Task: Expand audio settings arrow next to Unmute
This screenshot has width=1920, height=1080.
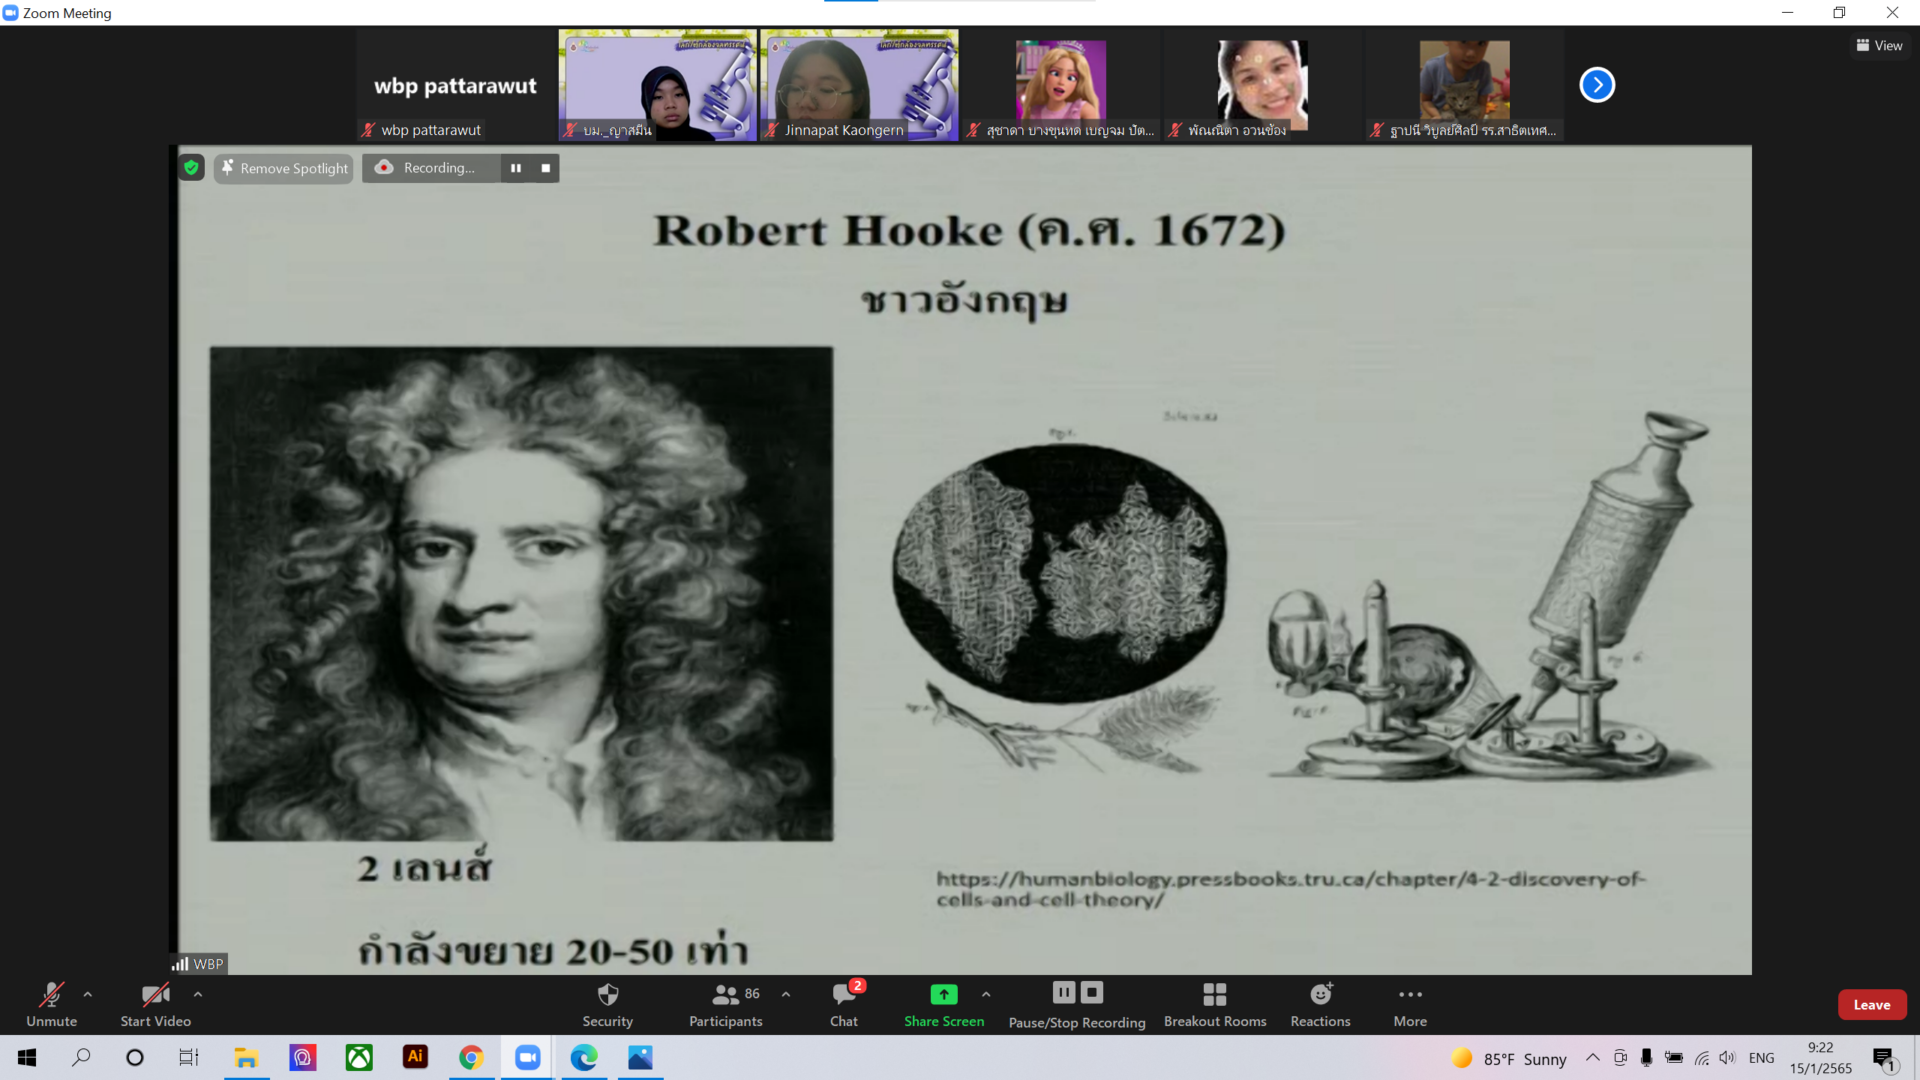Action: pyautogui.click(x=88, y=994)
